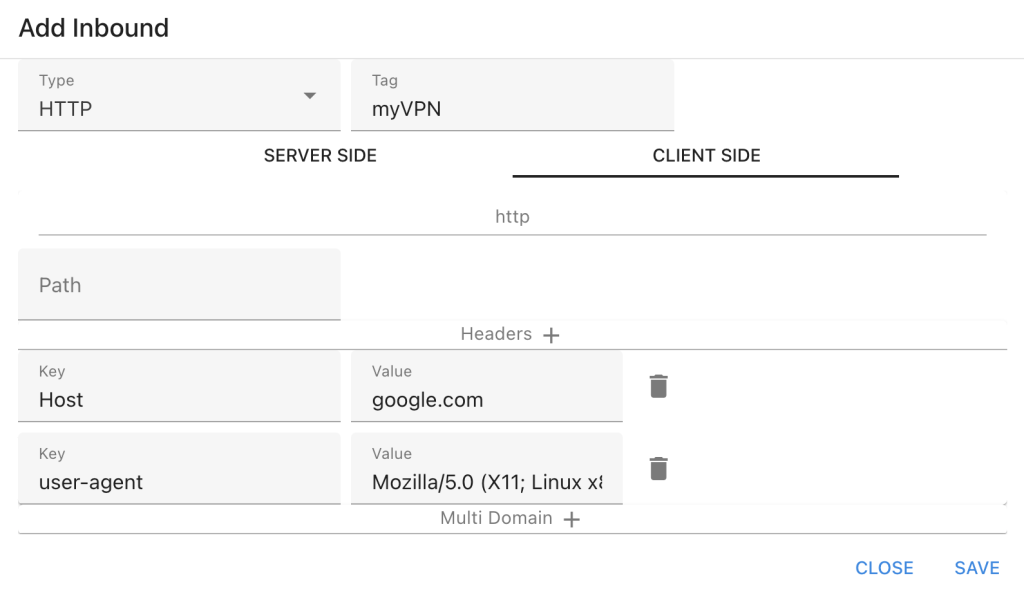The width and height of the screenshot is (1024, 596).
Task: Save the inbound with SAVE button
Action: pyautogui.click(x=976, y=568)
